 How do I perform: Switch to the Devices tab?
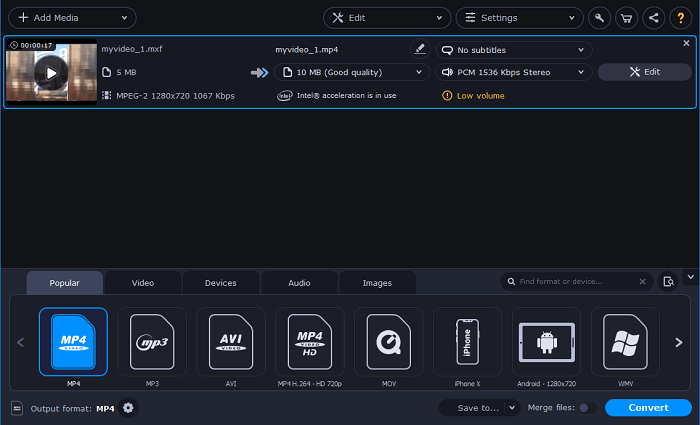(x=220, y=283)
